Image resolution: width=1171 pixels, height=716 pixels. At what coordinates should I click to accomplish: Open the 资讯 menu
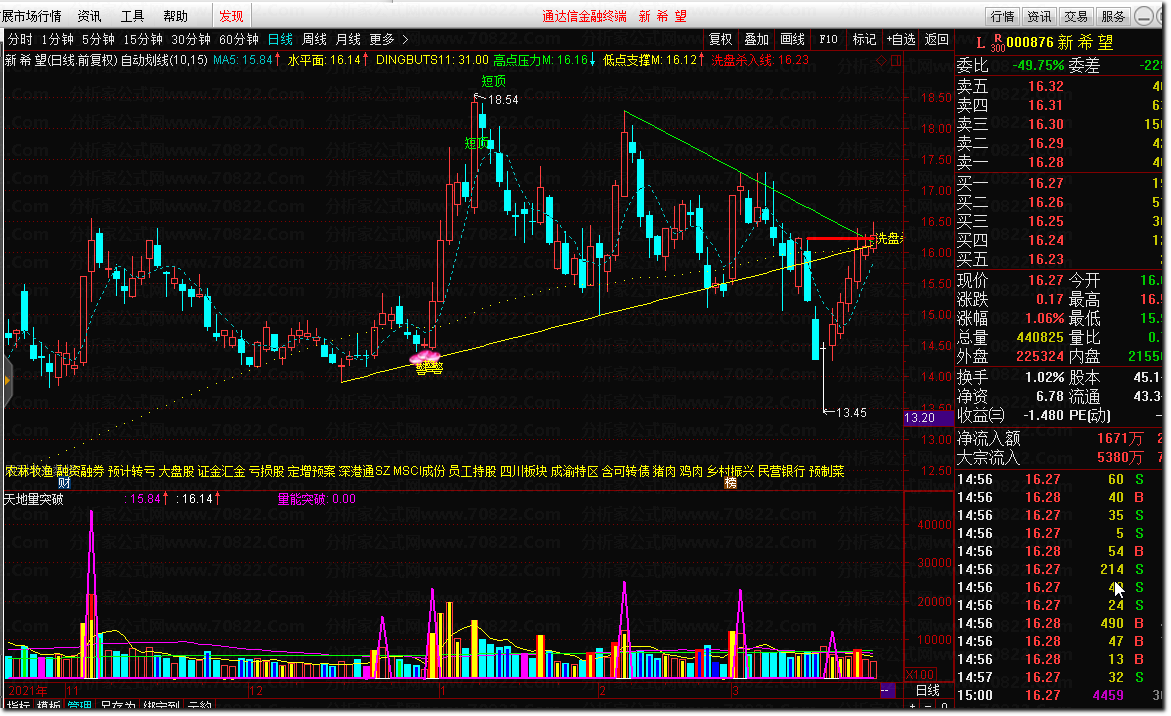coord(89,16)
